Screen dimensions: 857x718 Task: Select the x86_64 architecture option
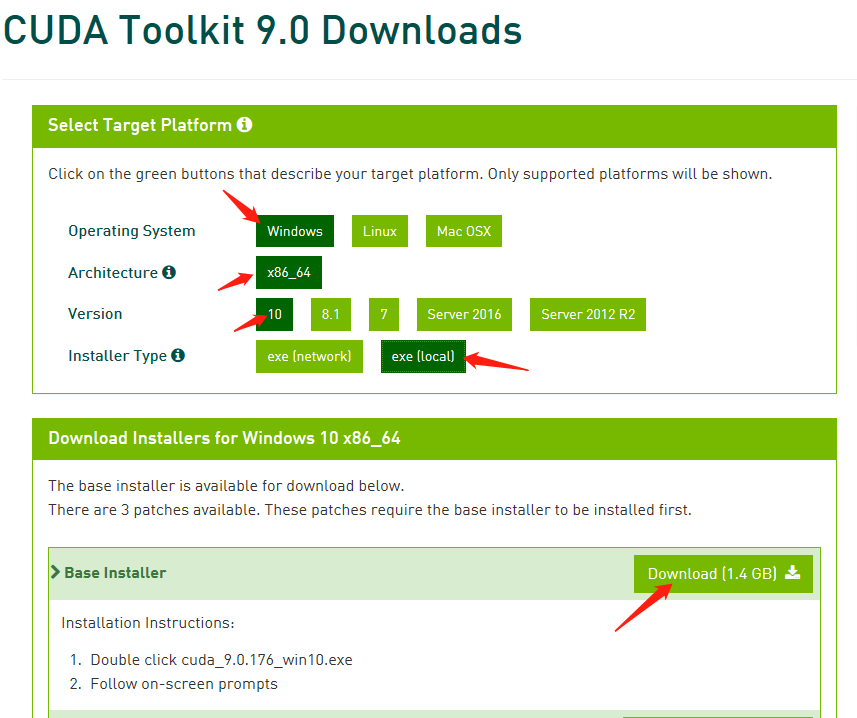click(289, 273)
